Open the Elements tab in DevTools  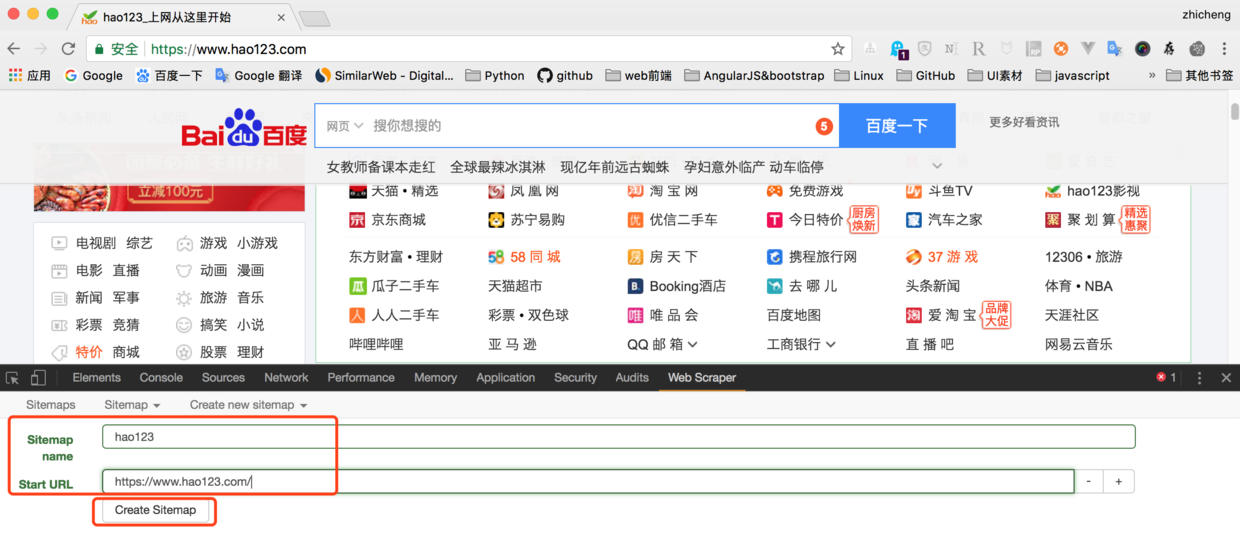coord(97,378)
